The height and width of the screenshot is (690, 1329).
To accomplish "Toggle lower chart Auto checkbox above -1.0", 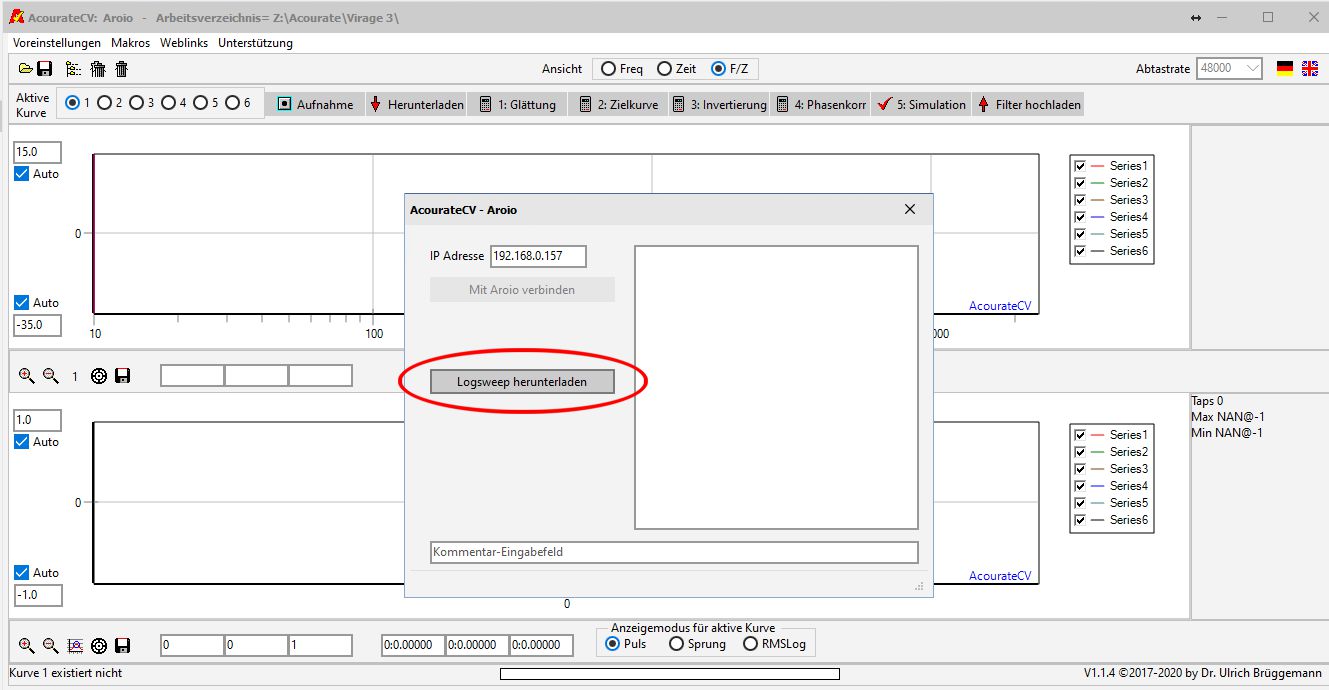I will coord(22,573).
